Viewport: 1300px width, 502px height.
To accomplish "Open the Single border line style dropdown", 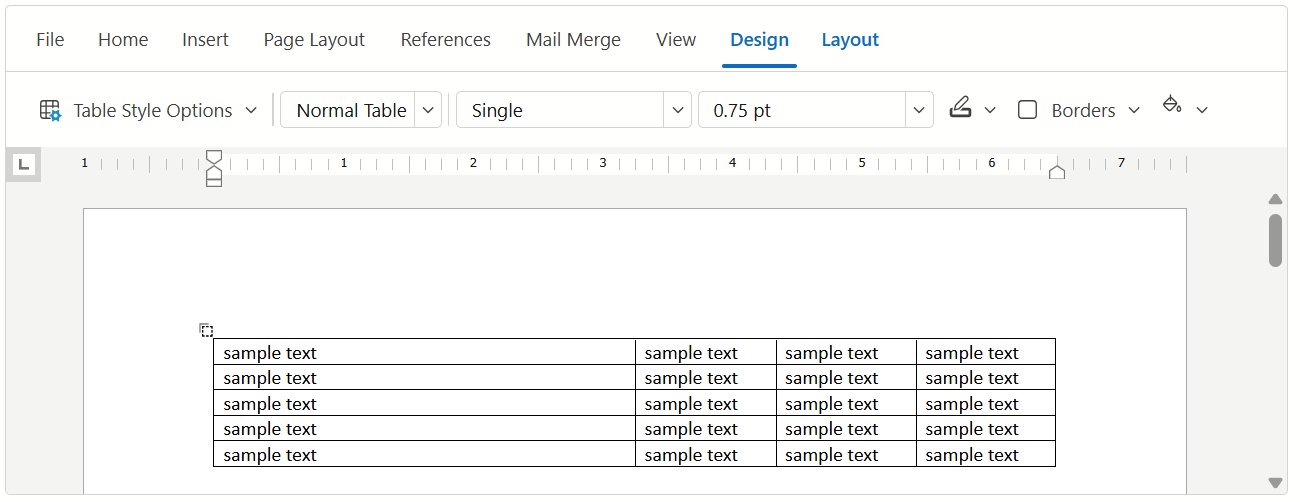I will [x=678, y=110].
